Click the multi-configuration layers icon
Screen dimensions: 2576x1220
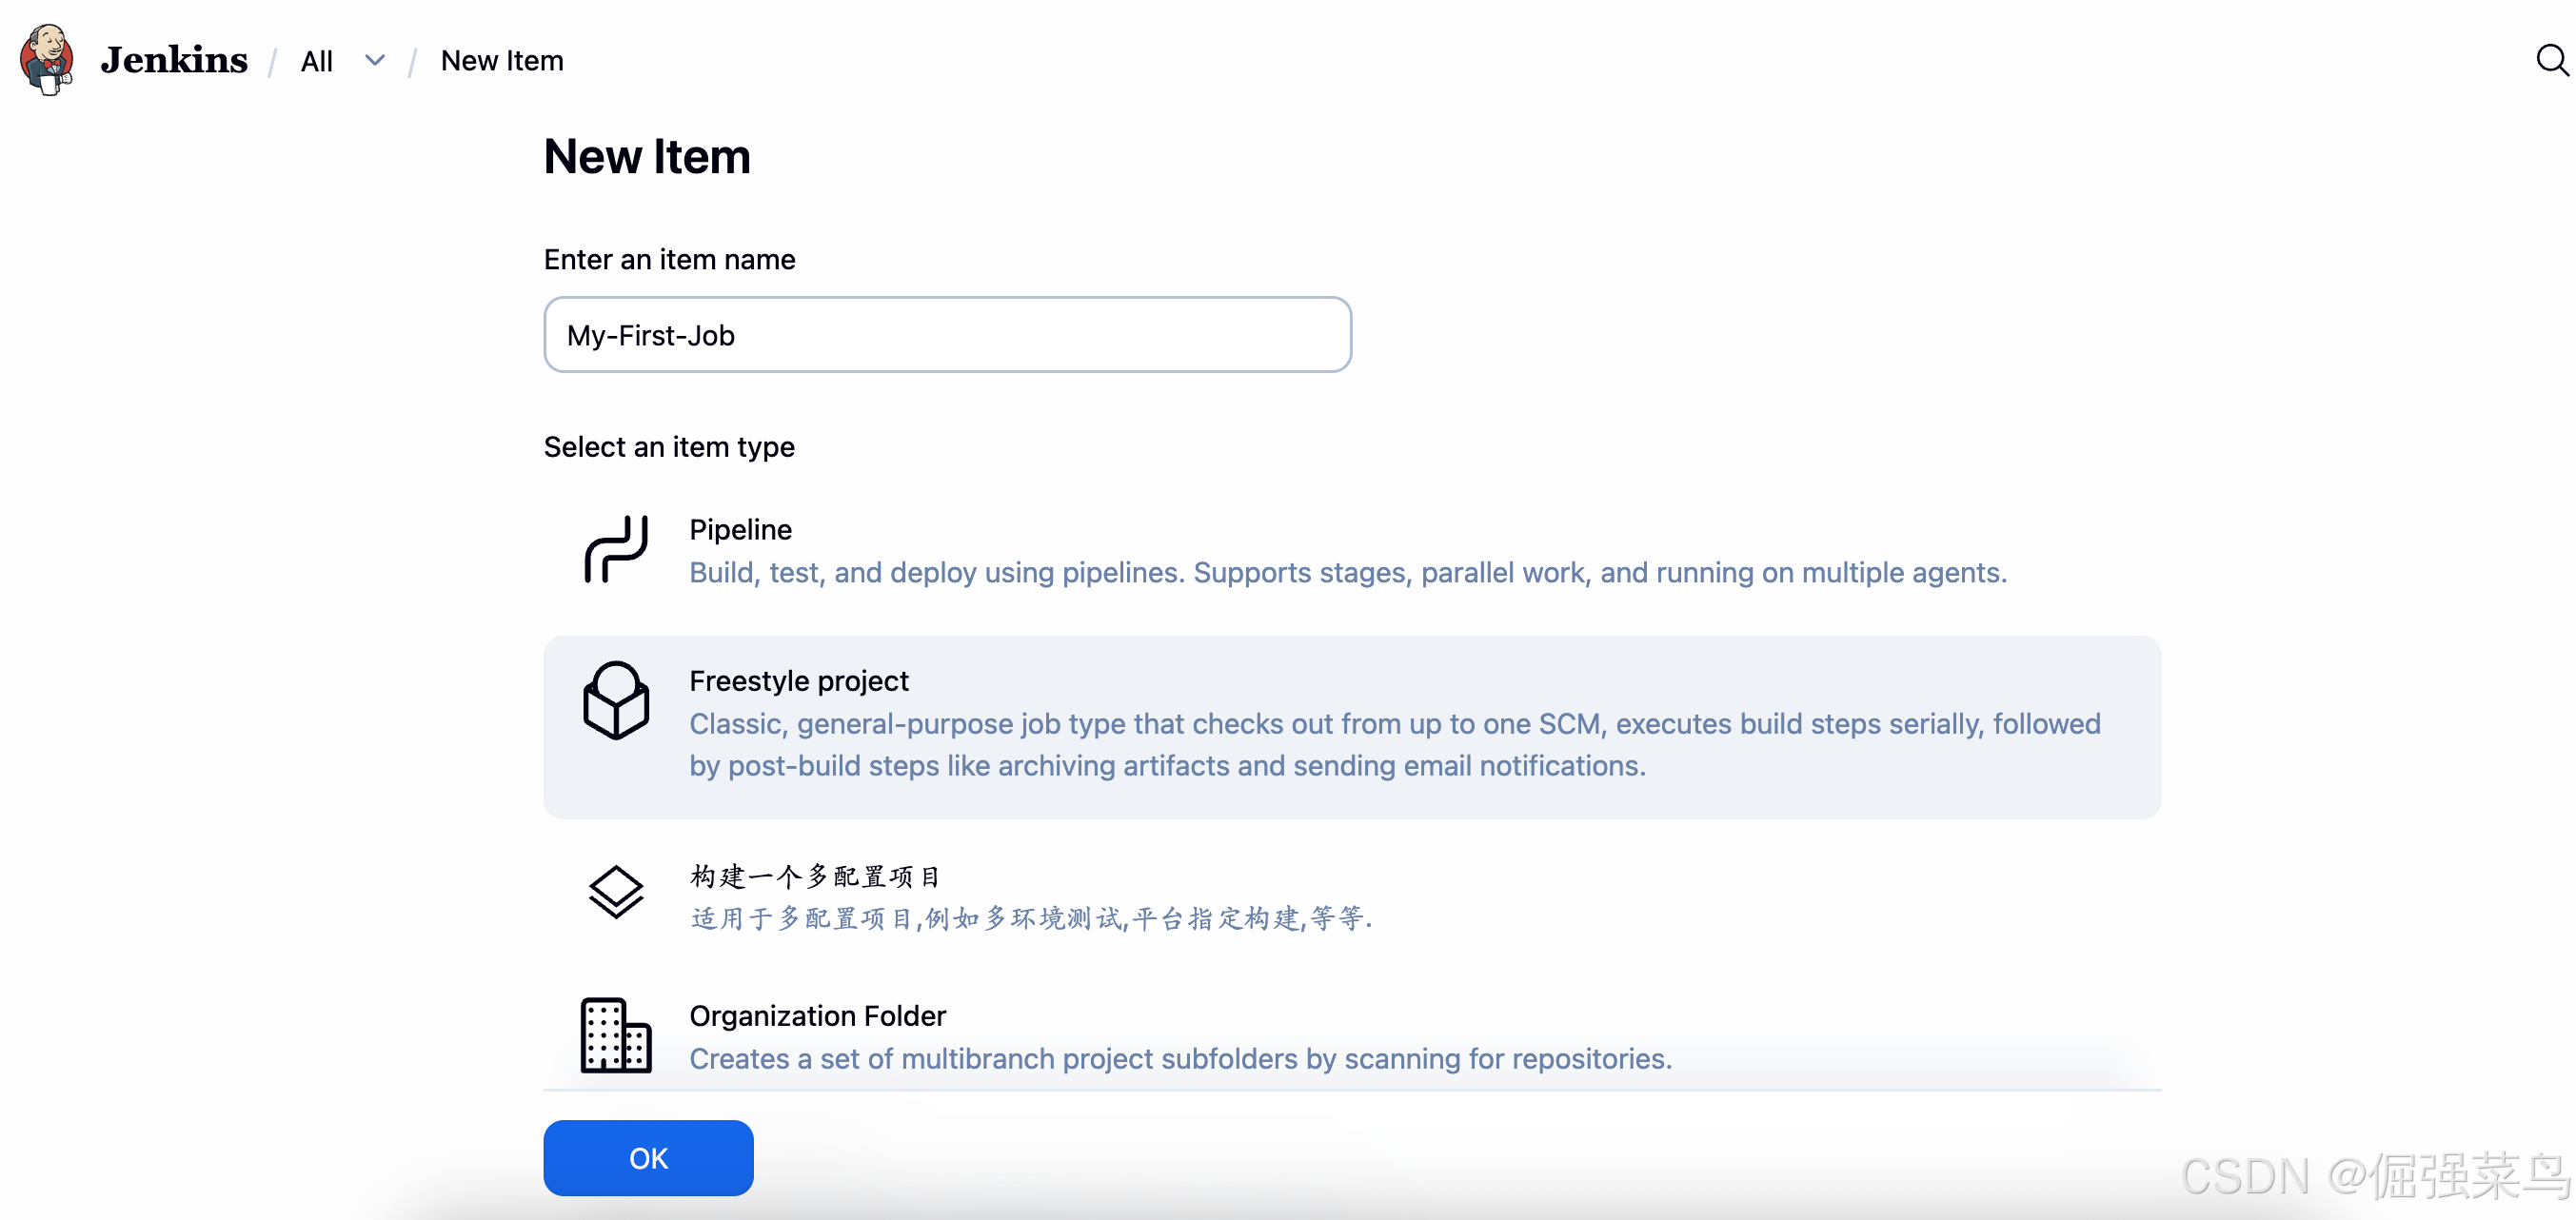(616, 891)
